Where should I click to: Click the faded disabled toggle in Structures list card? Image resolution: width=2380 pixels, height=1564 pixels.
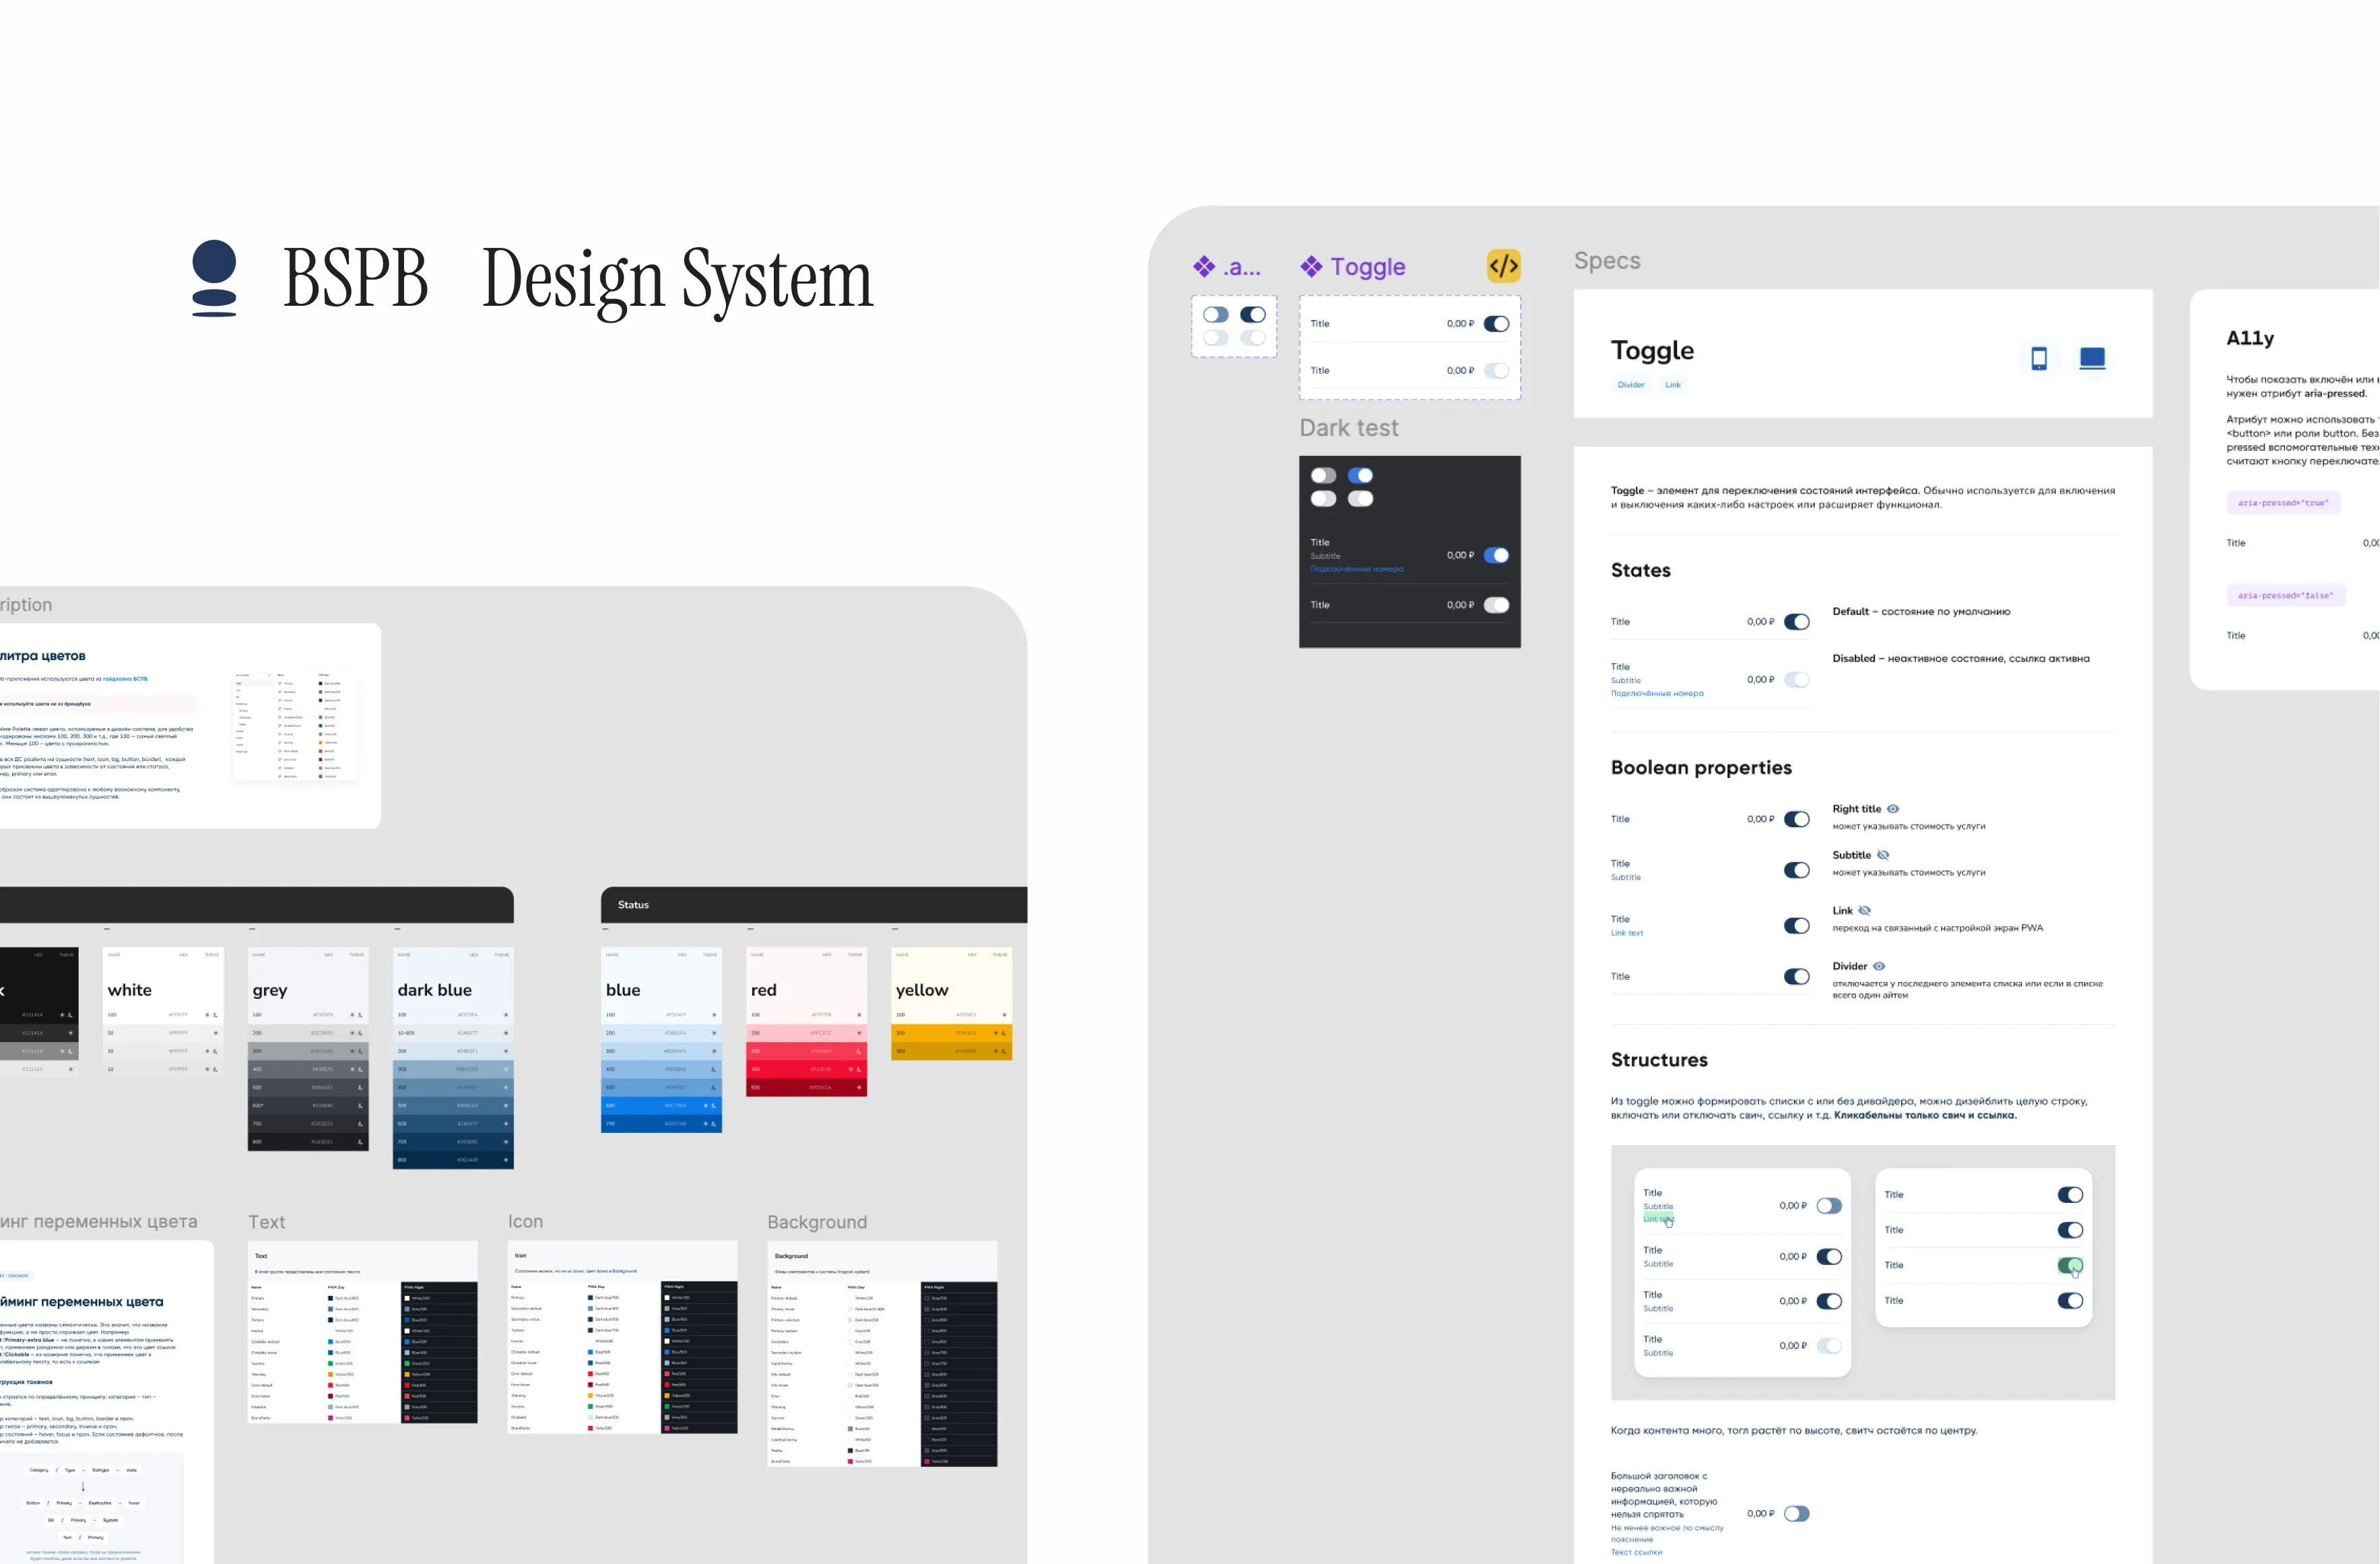(x=1829, y=1346)
